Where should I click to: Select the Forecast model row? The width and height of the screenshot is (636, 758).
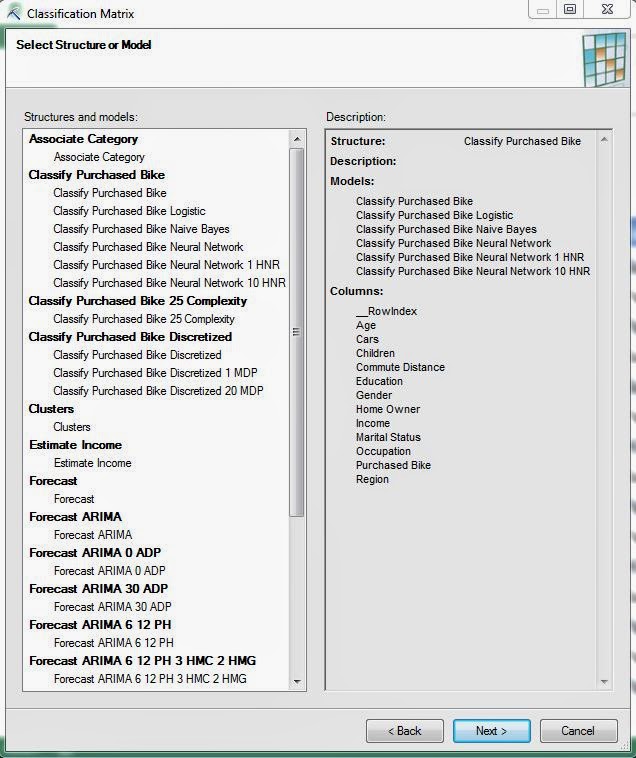(74, 498)
